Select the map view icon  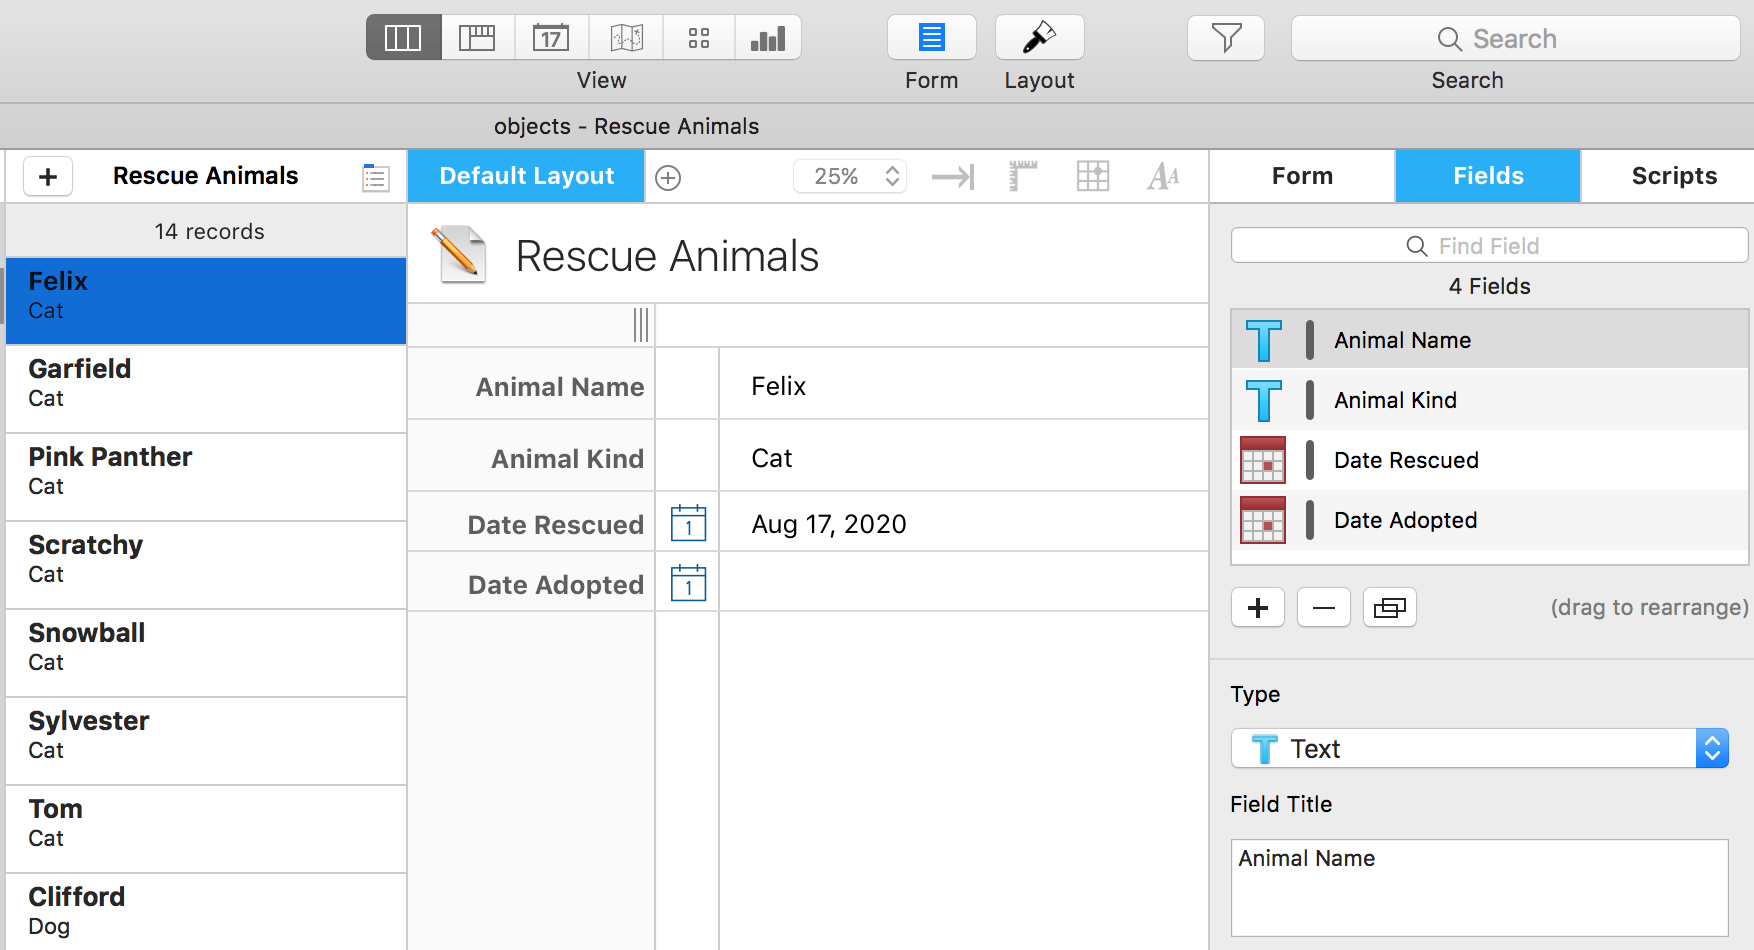(626, 38)
